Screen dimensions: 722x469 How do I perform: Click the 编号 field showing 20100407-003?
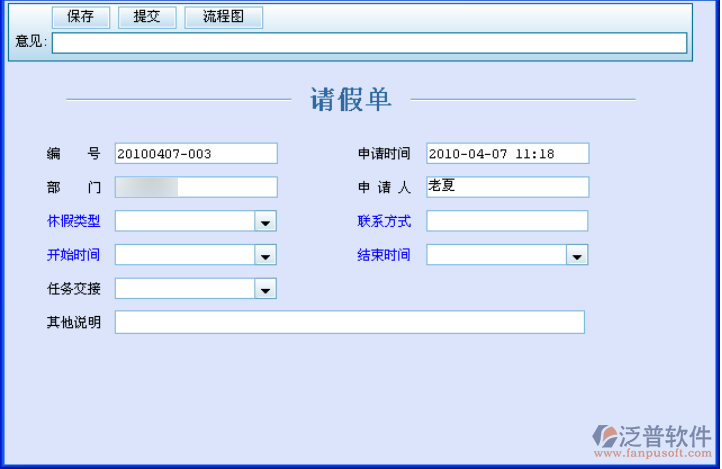coord(196,153)
